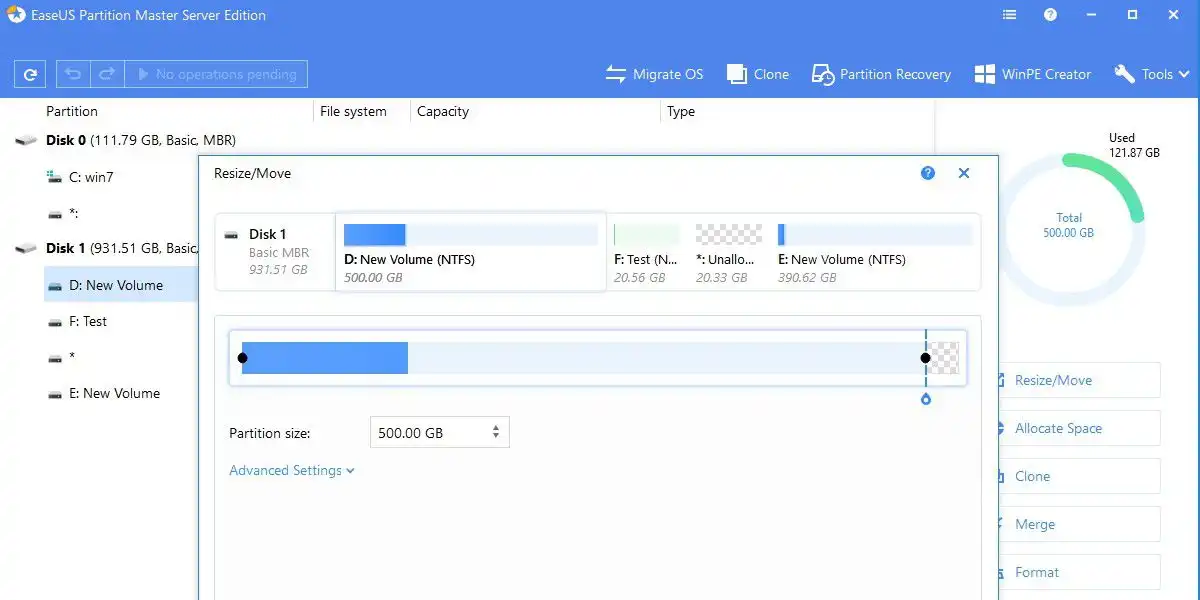Screen dimensions: 1200x600
Task: Open Partition Recovery
Action: (x=881, y=74)
